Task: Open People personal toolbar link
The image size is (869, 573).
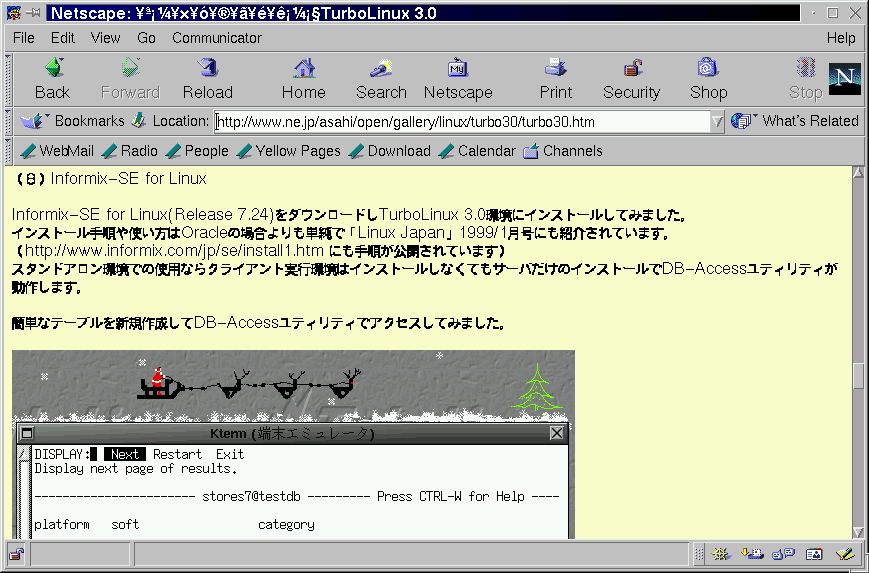Action: 197,151
